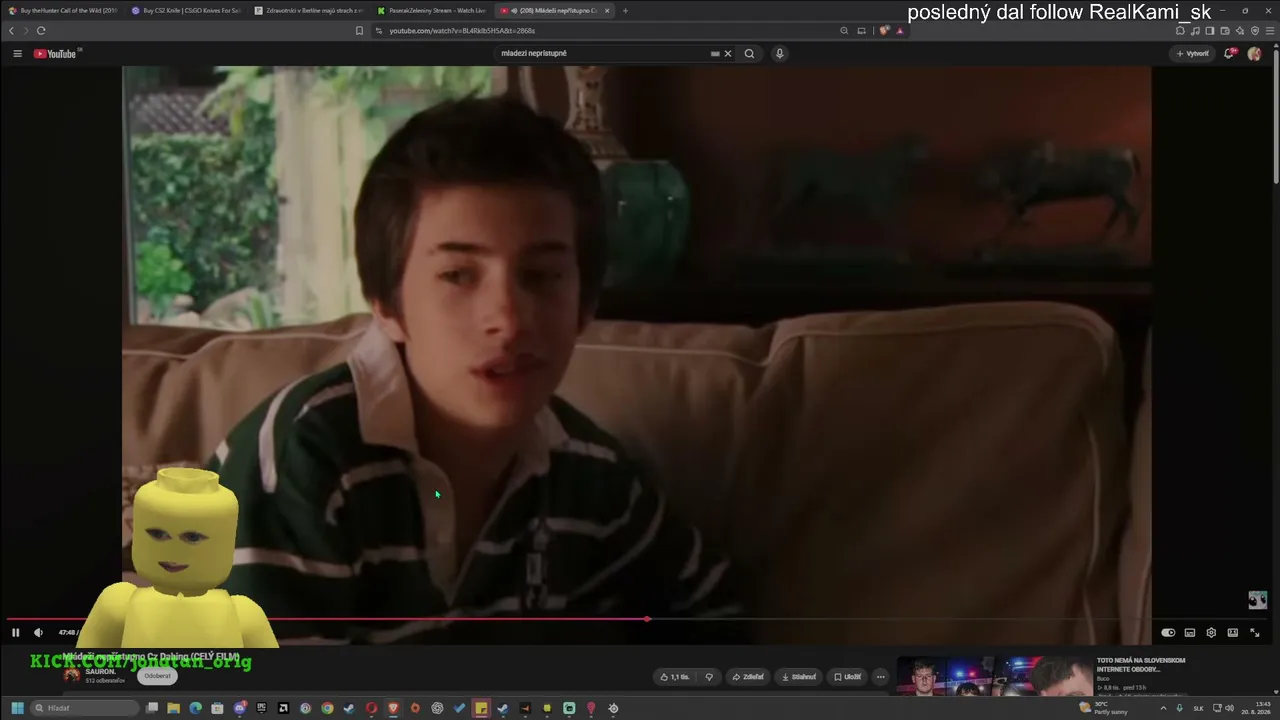Mute the video with the speaker icon
This screenshot has width=1280, height=720.
(x=38, y=632)
